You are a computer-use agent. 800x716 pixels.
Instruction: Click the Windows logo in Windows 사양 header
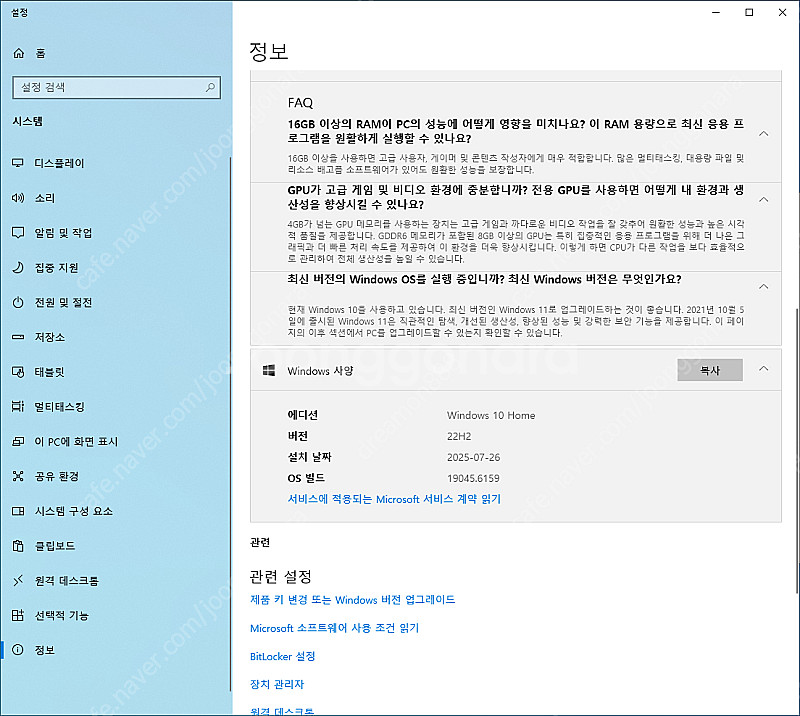click(269, 371)
